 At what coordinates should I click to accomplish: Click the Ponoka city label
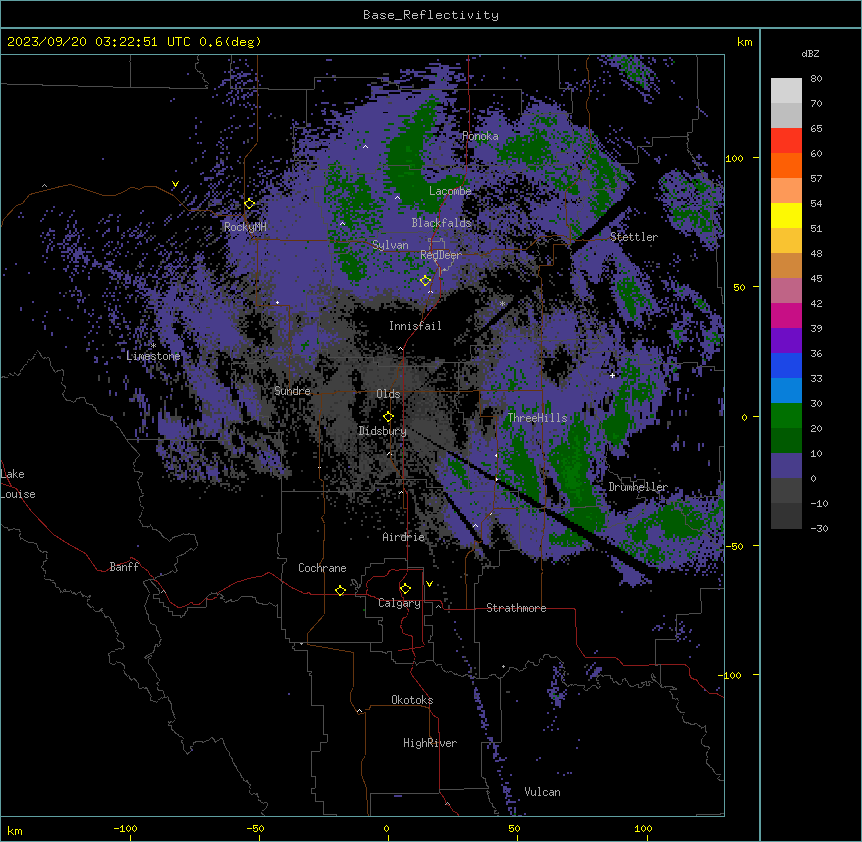point(480,136)
